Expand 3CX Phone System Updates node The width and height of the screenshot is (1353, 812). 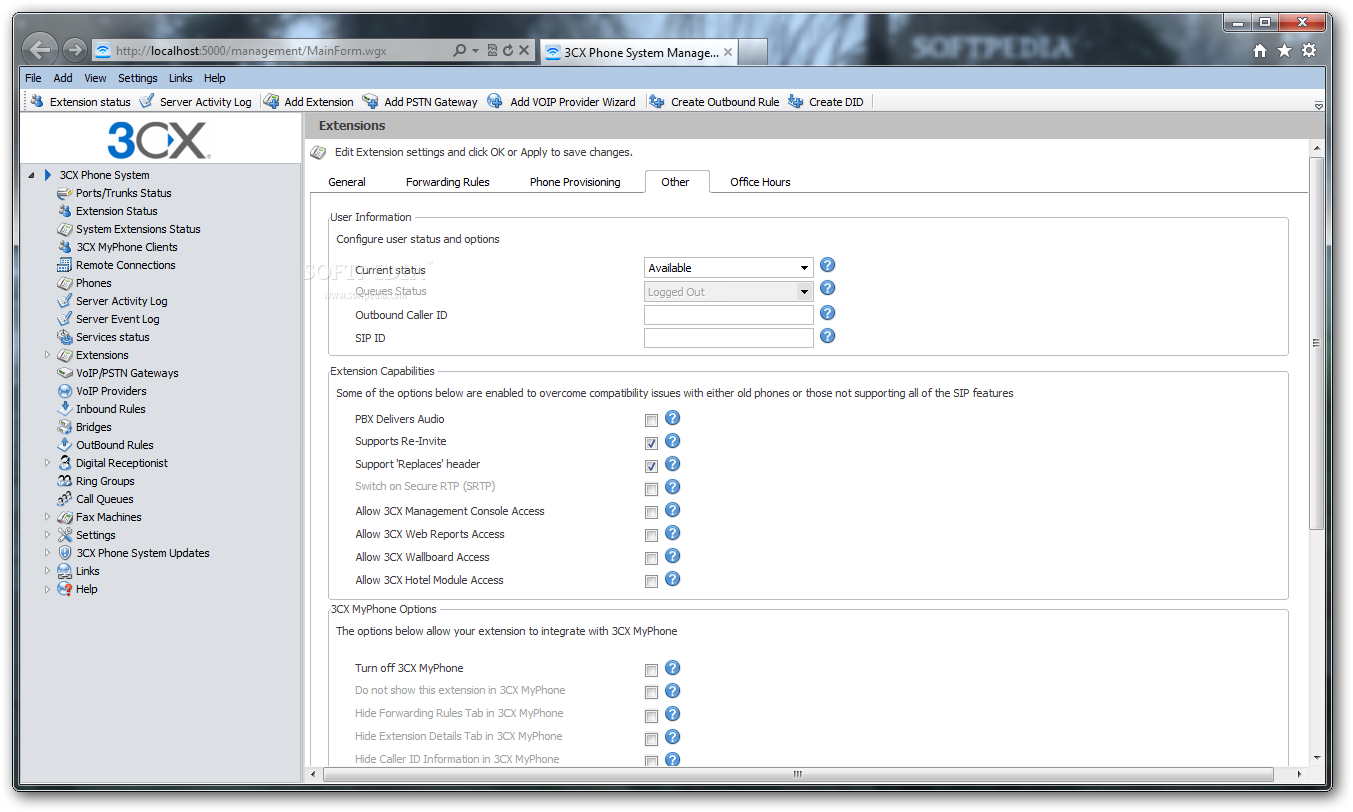tap(47, 553)
